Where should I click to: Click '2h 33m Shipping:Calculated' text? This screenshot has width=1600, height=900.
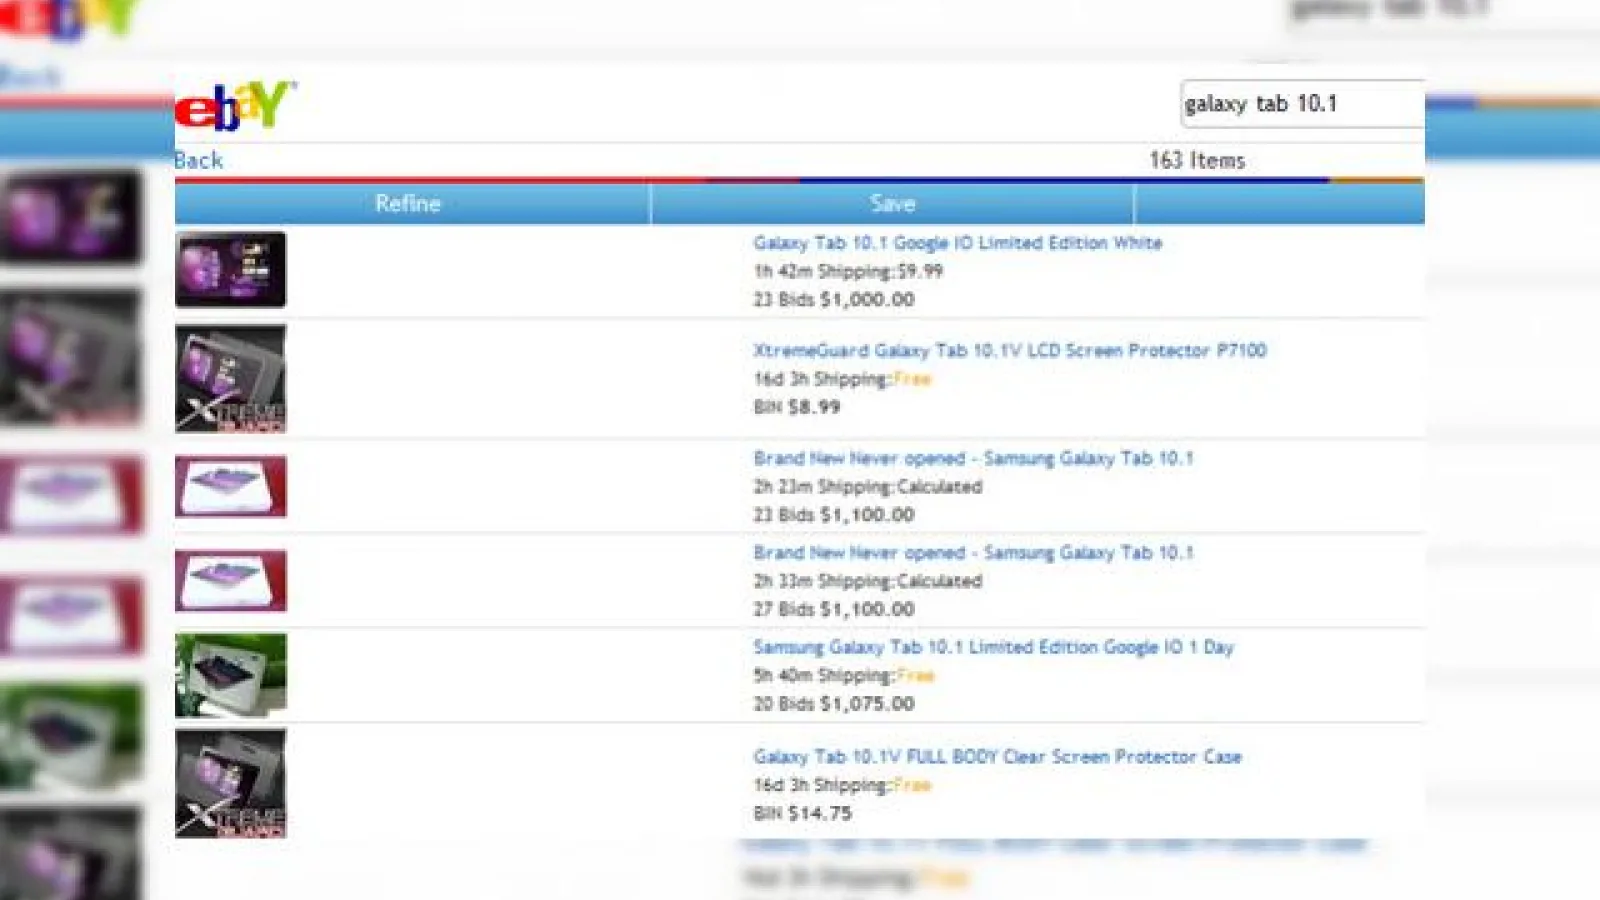867,581
